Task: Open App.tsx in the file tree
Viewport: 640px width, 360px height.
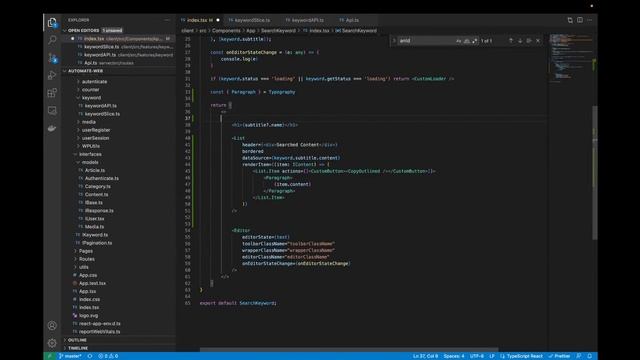Action: coord(87,291)
